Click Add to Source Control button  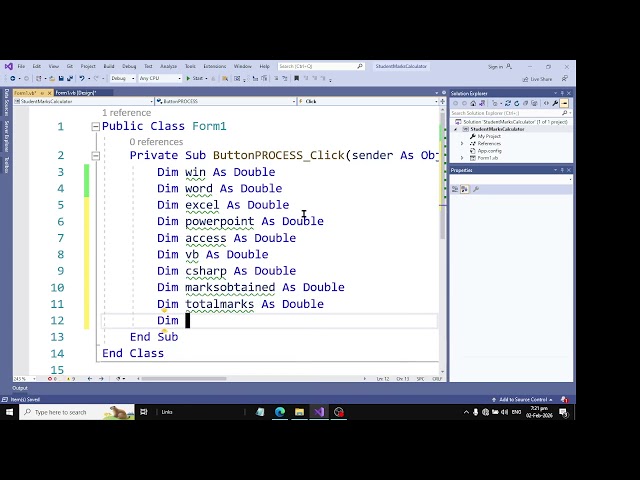522,400
